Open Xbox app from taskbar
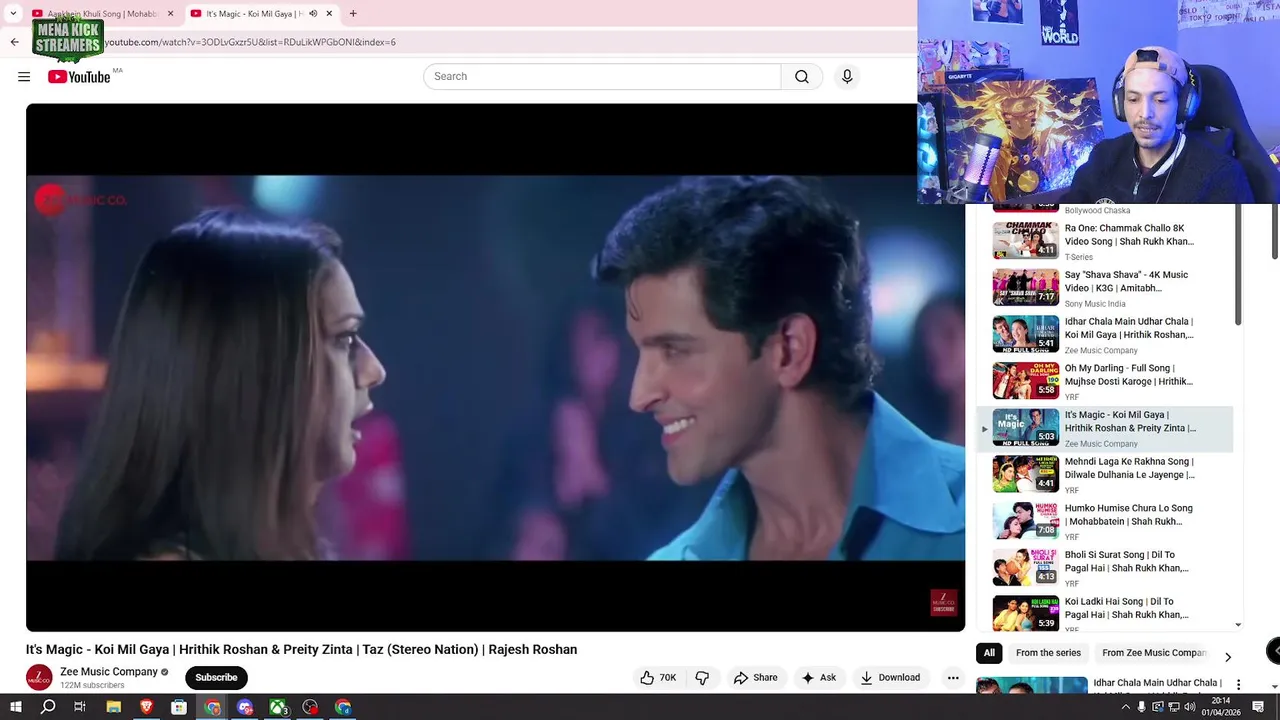 pos(278,707)
